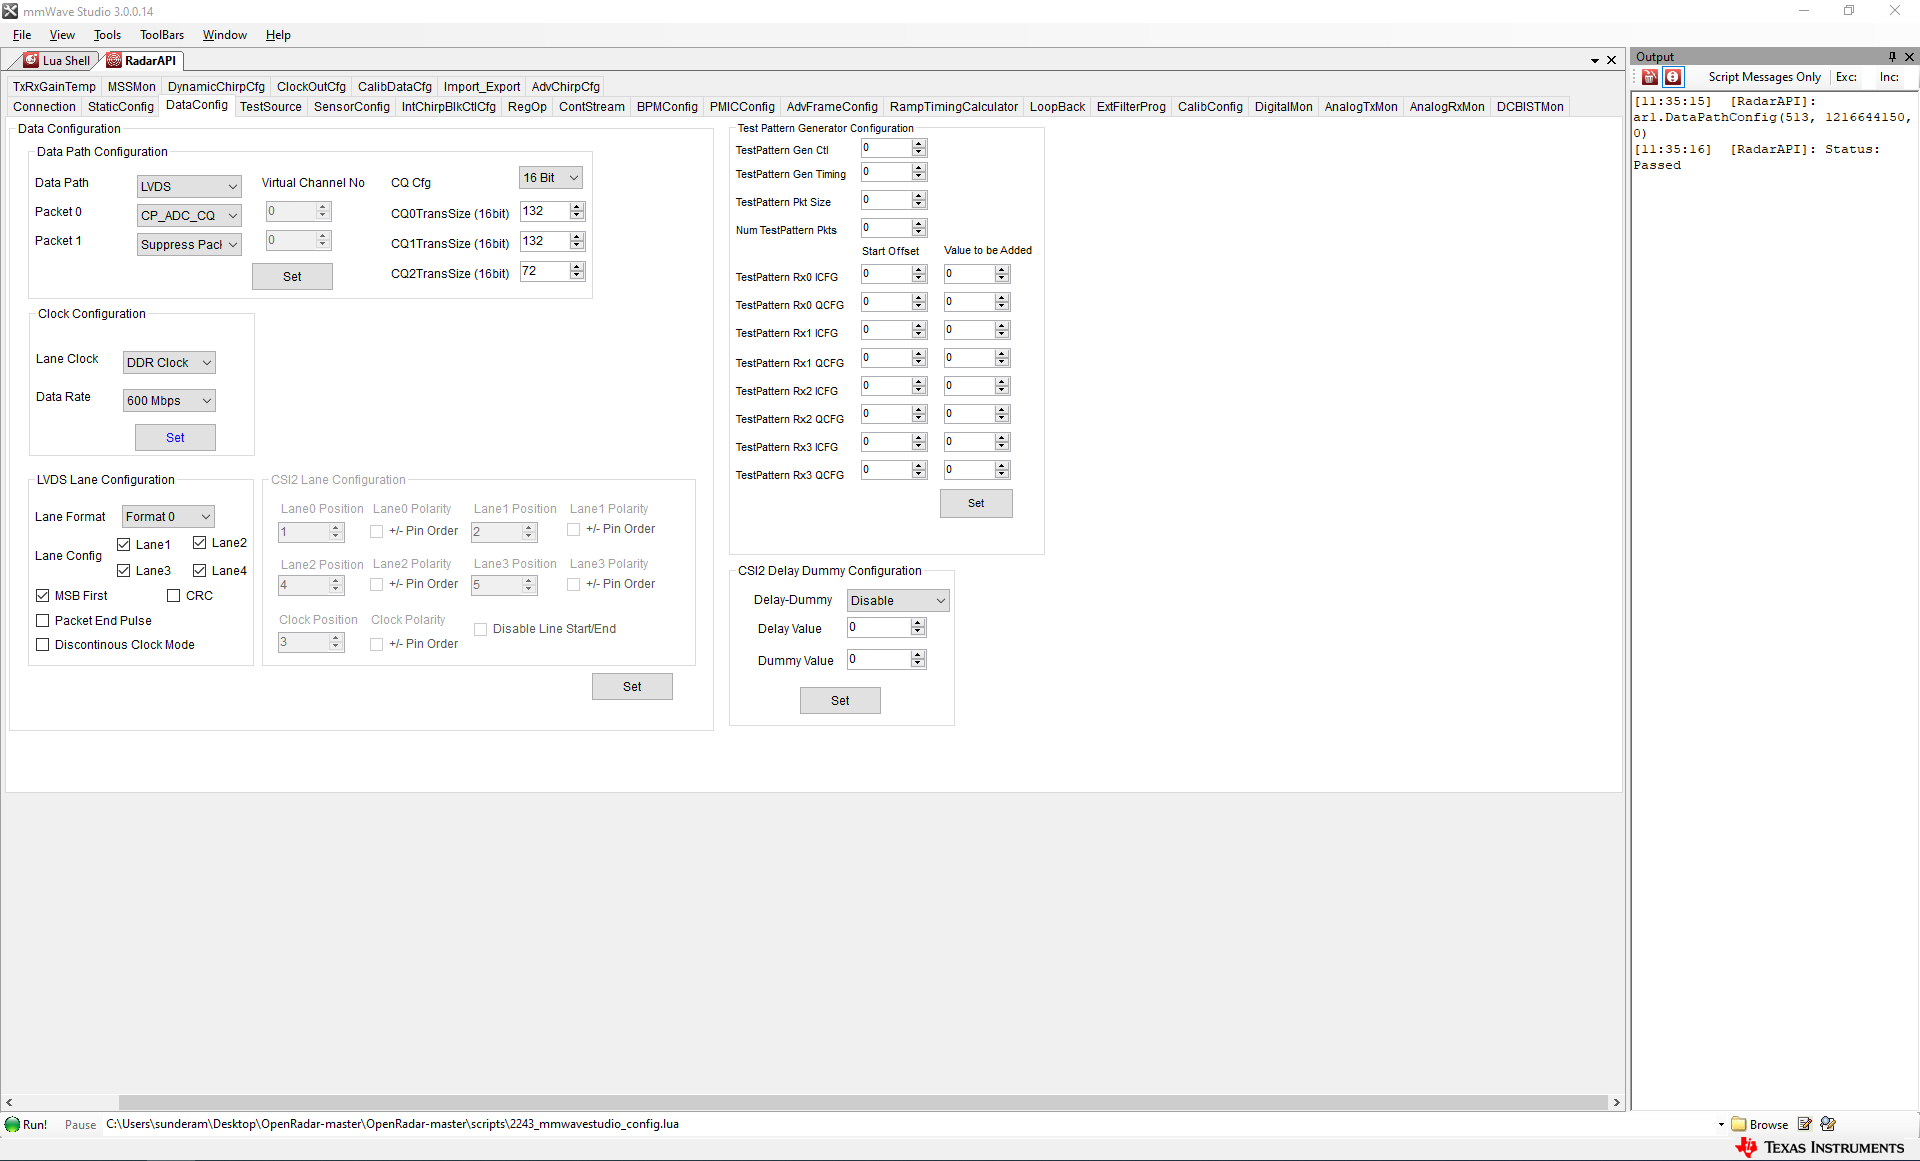1920x1161 pixels.
Task: Enable Discontinous Clock Mode checkbox
Action: tap(43, 645)
